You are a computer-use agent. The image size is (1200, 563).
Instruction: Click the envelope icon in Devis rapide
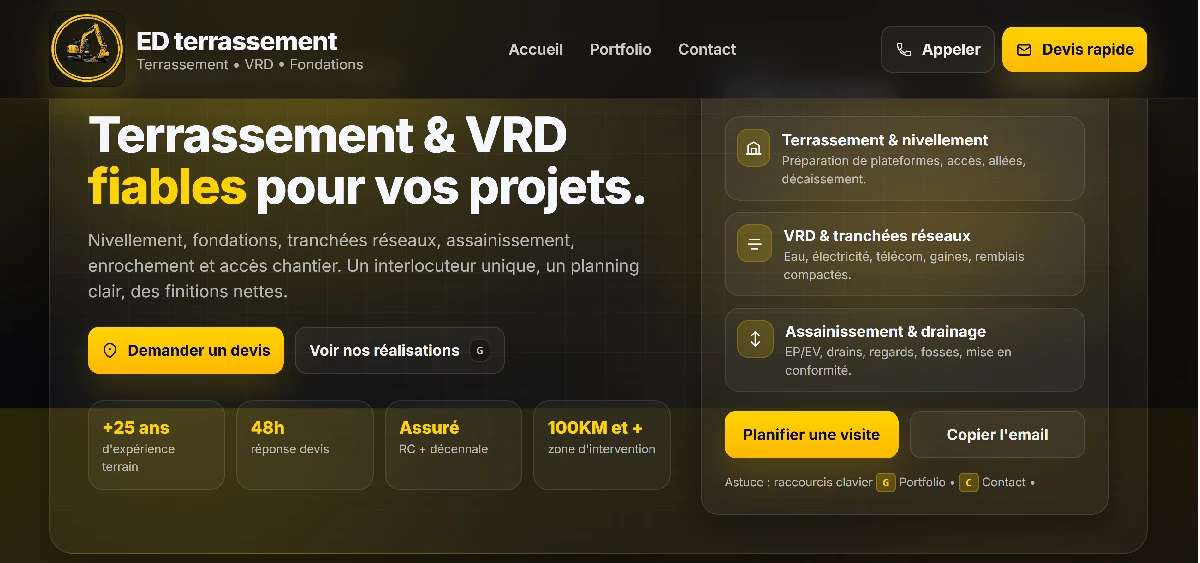(1024, 50)
